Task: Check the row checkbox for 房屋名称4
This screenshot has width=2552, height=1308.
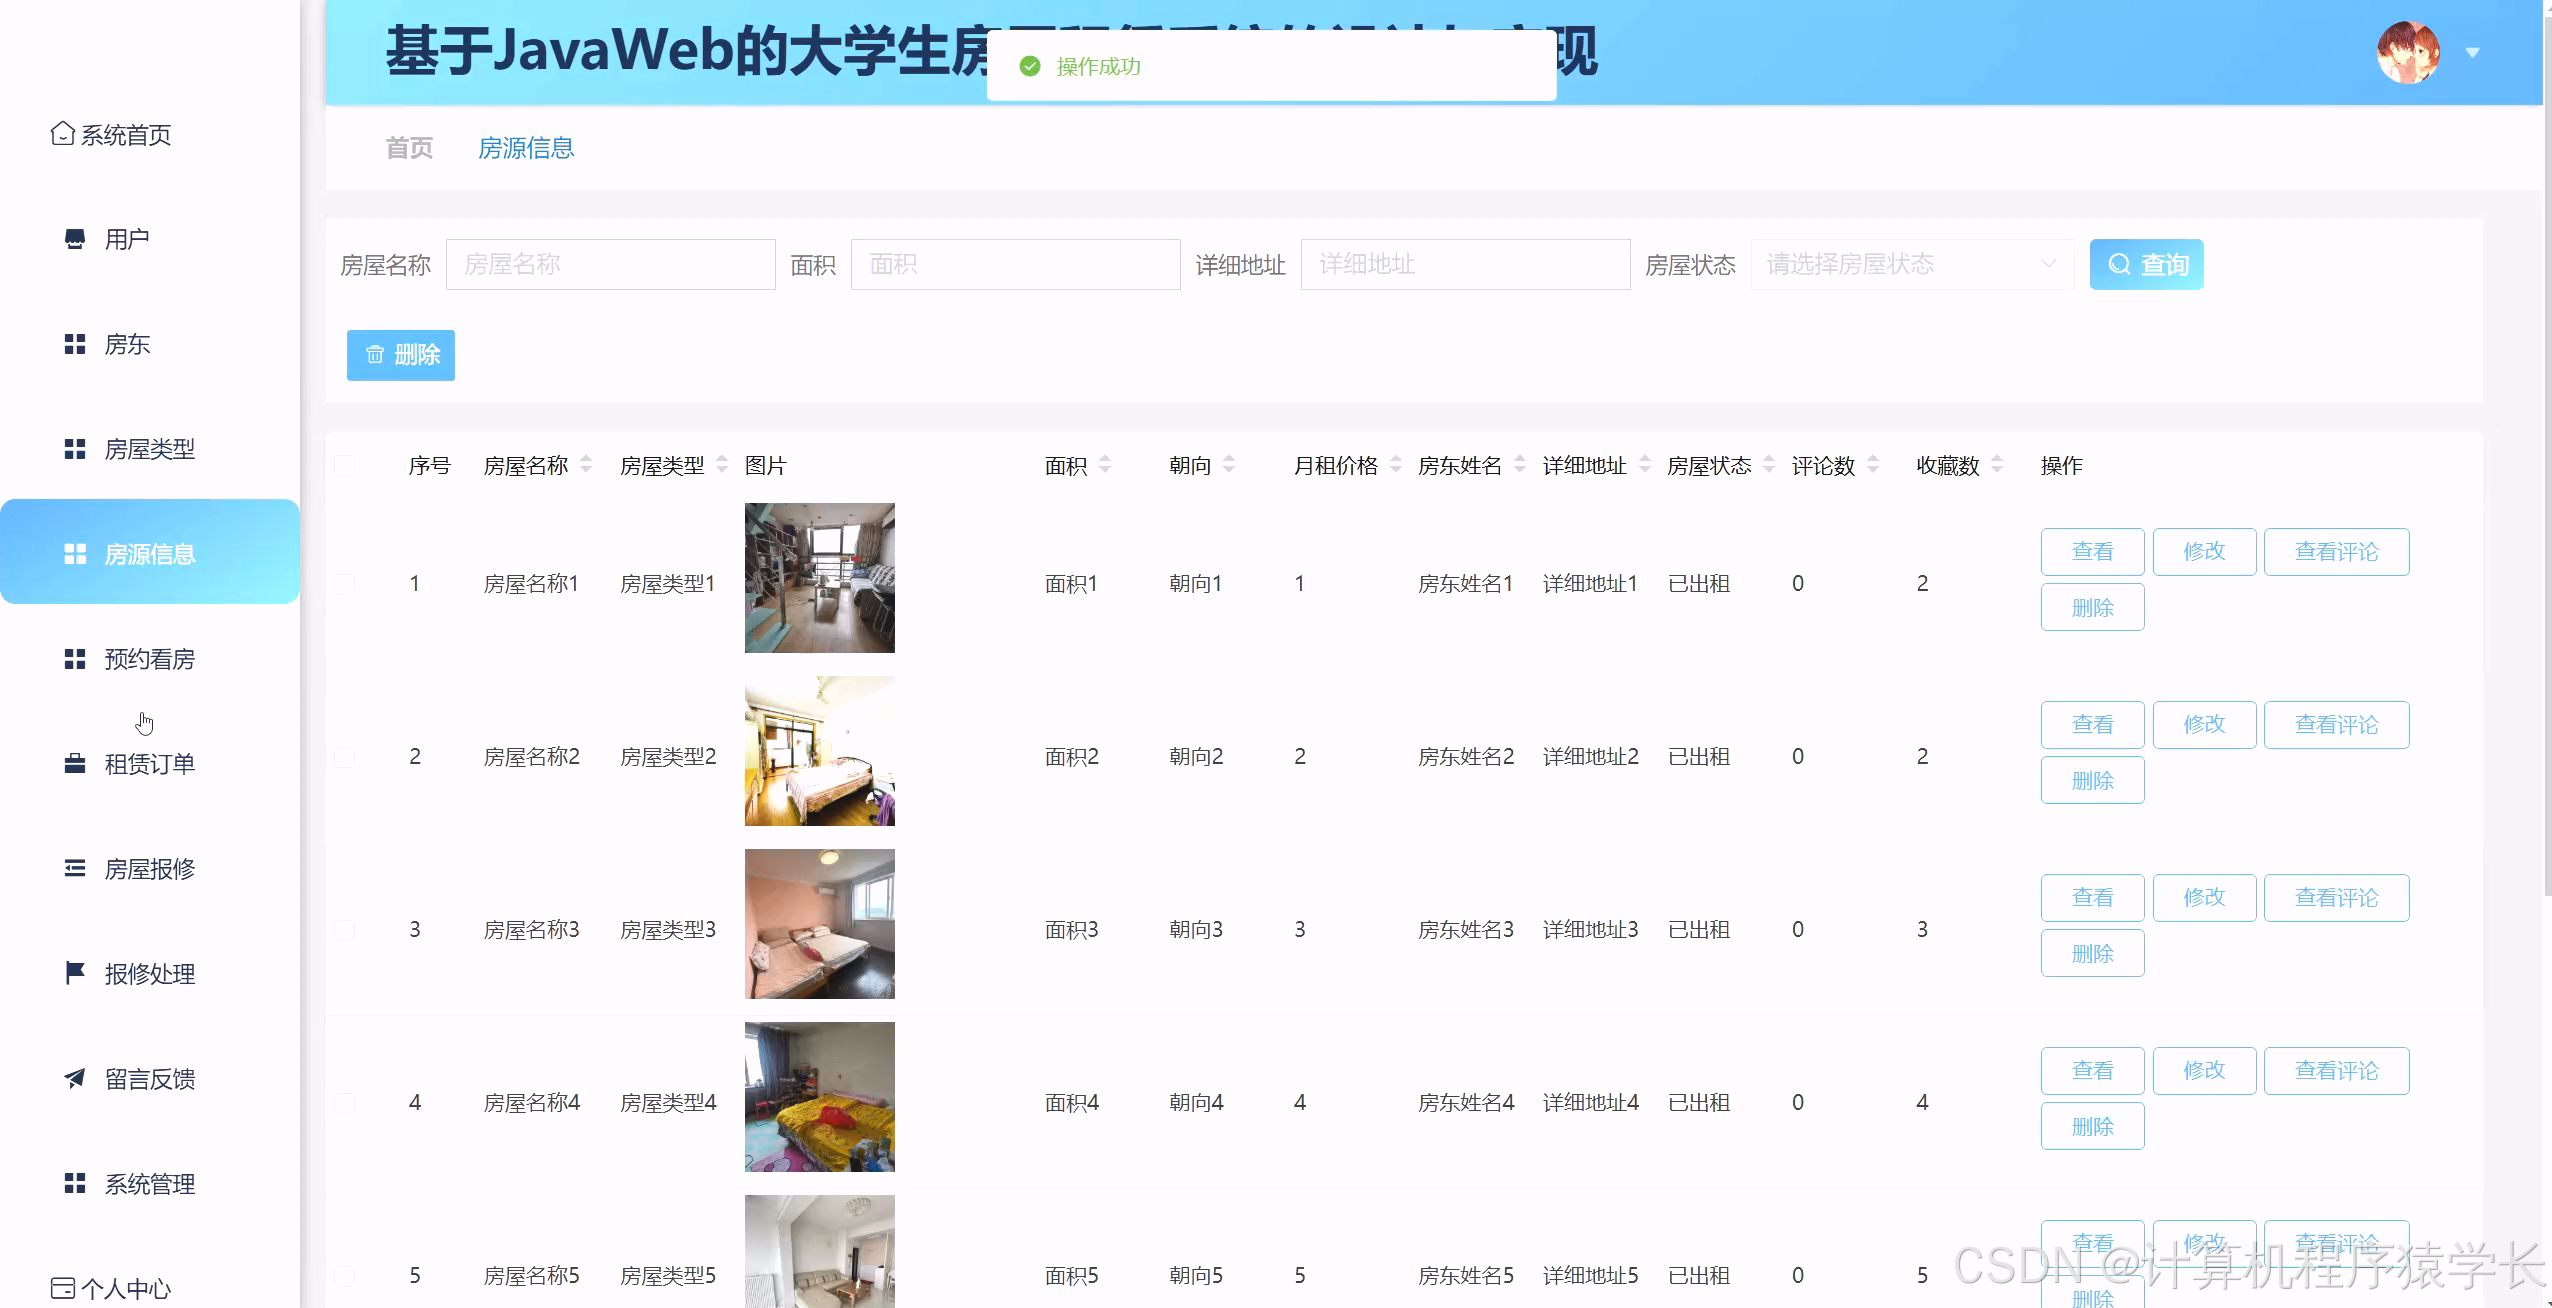Action: pyautogui.click(x=344, y=1103)
